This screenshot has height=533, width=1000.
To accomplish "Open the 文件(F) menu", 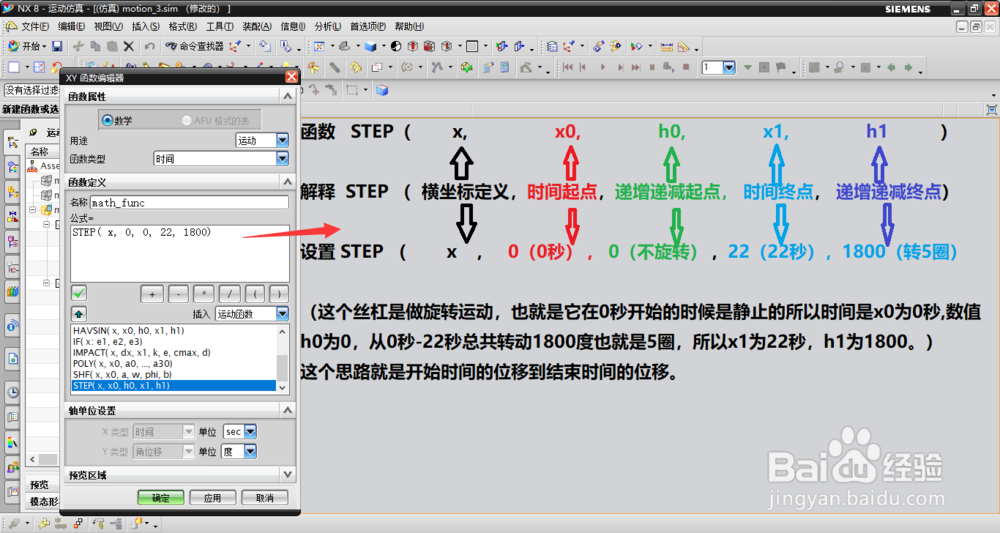I will (34, 26).
